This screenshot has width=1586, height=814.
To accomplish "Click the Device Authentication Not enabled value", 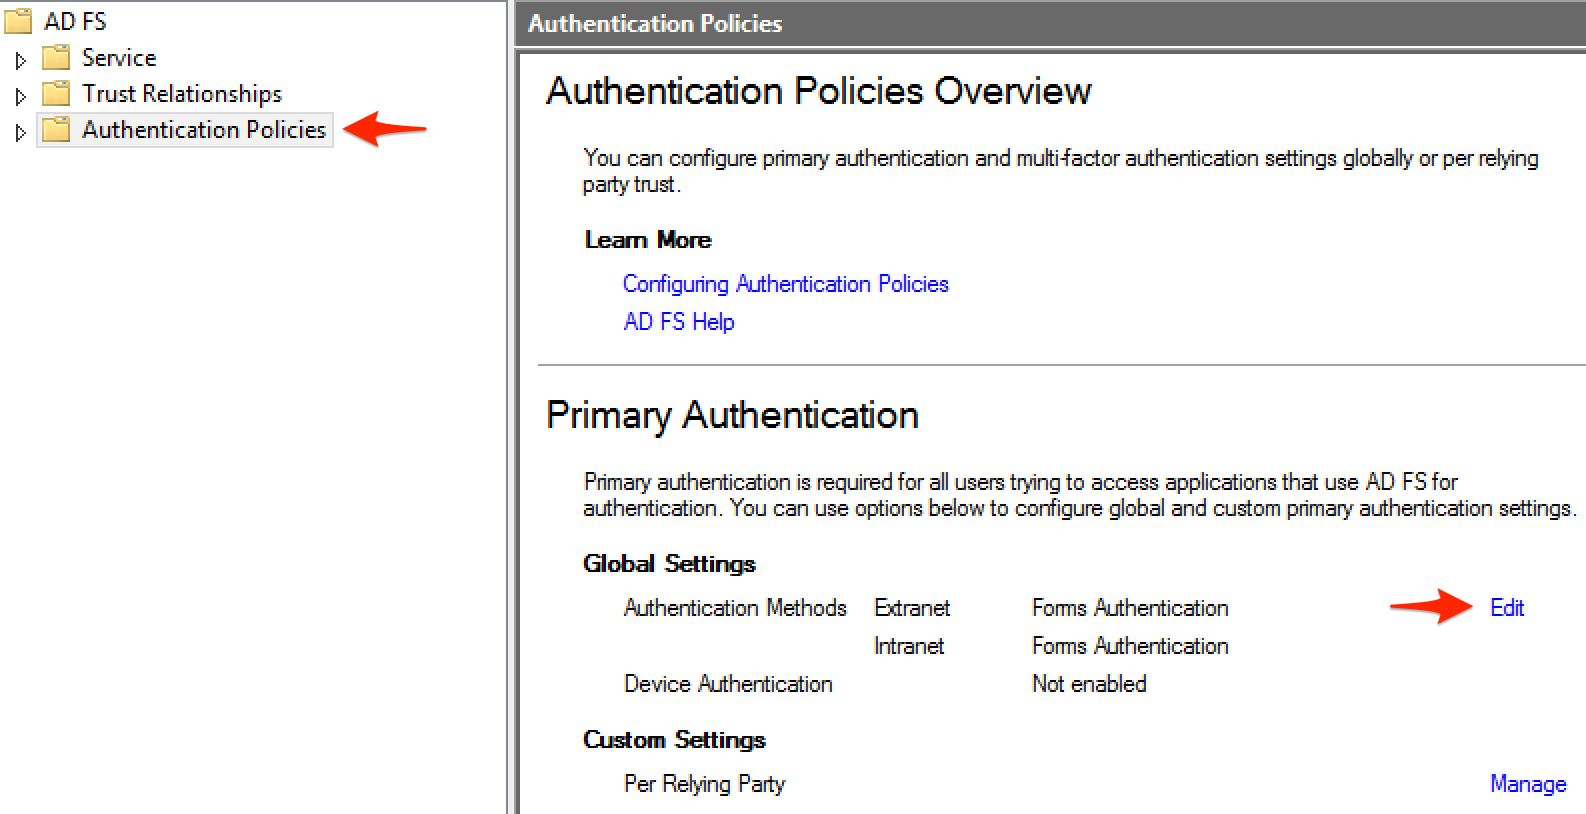I will click(1089, 684).
